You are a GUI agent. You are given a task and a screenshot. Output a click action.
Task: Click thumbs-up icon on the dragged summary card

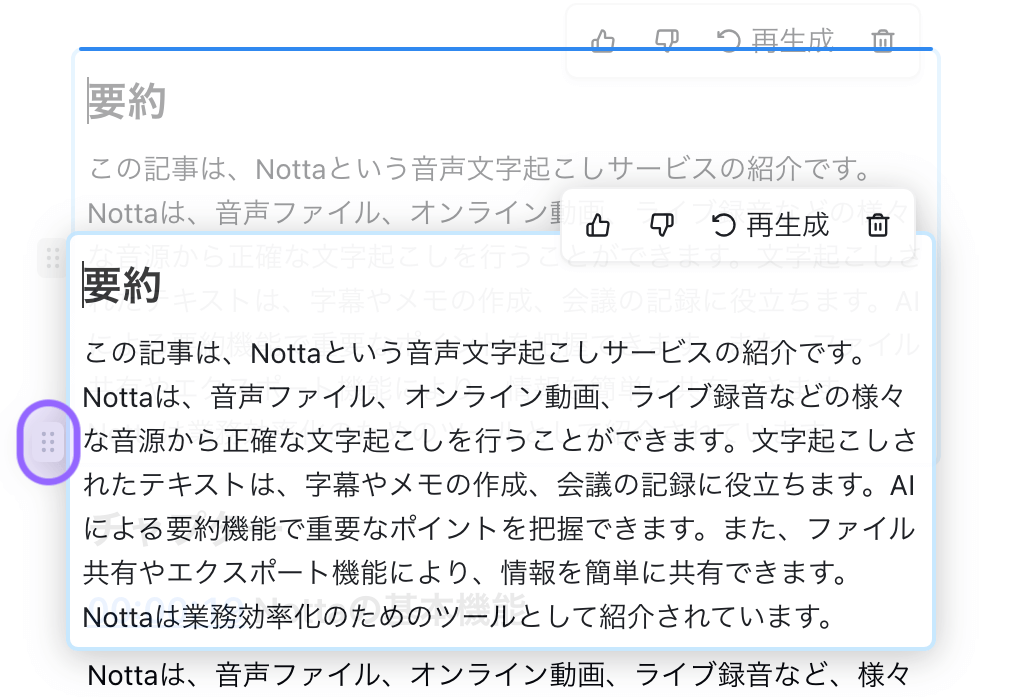click(598, 226)
